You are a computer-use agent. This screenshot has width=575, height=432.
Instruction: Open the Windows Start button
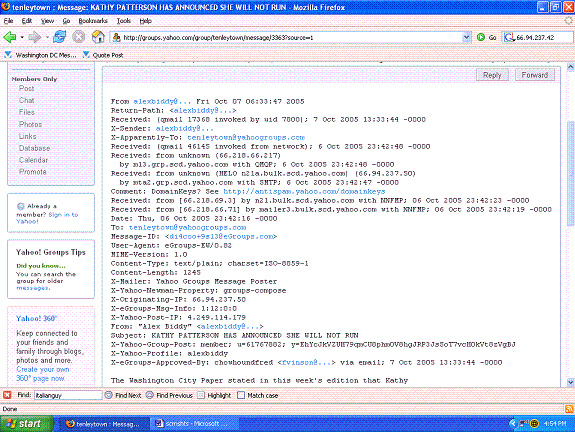tap(27, 424)
